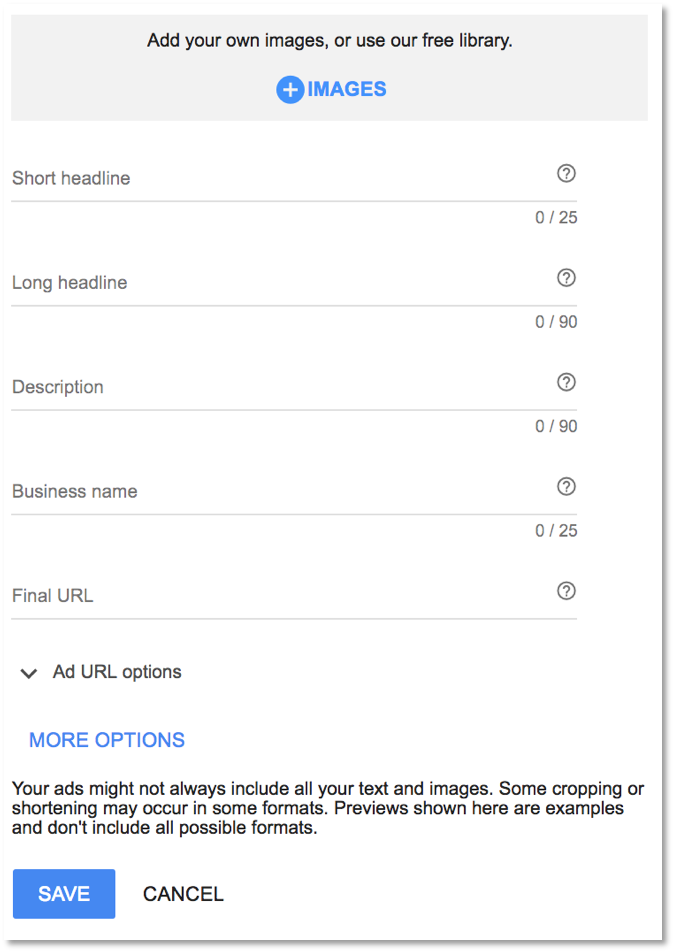Image resolution: width=674 pixels, height=952 pixels.
Task: Click the ad format disclaimer text
Action: pyautogui.click(x=328, y=807)
